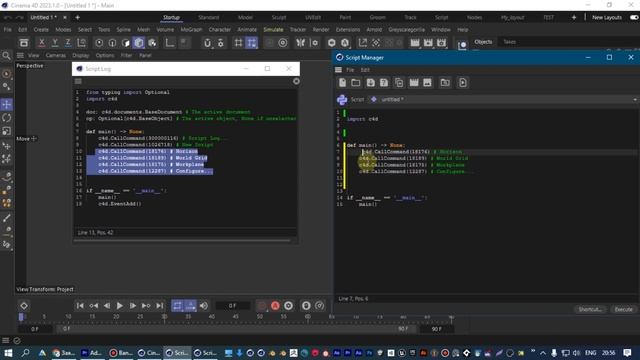
Task: Select the Move tool in left palette
Action: [x=7, y=104]
